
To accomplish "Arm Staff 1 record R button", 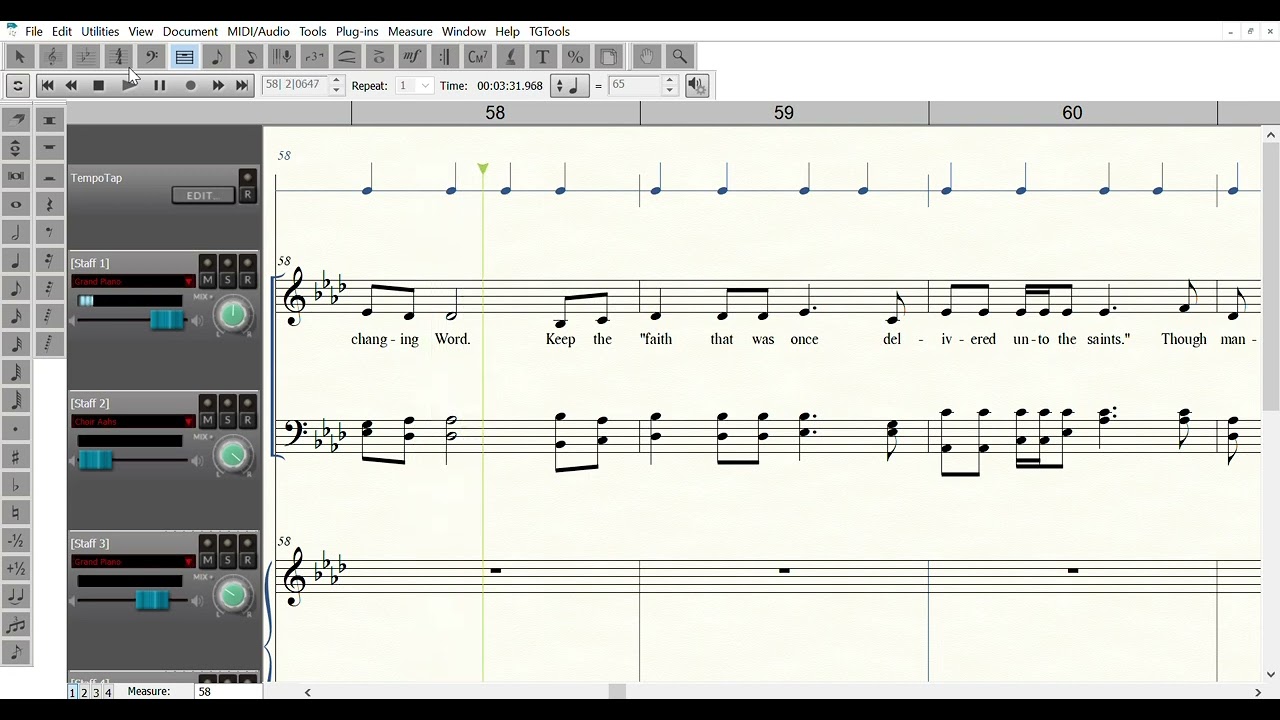I will click(x=247, y=281).
